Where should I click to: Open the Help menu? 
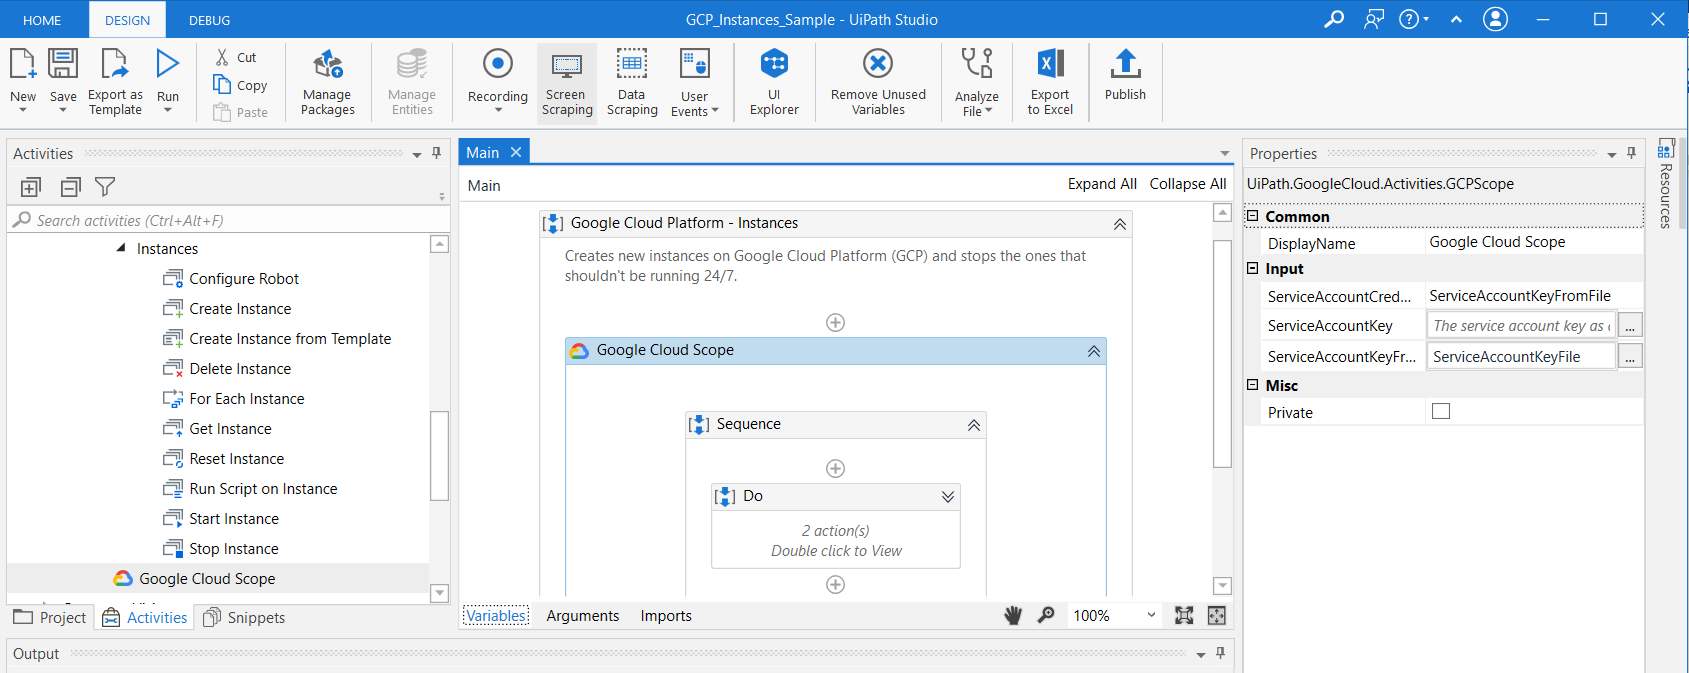1413,19
